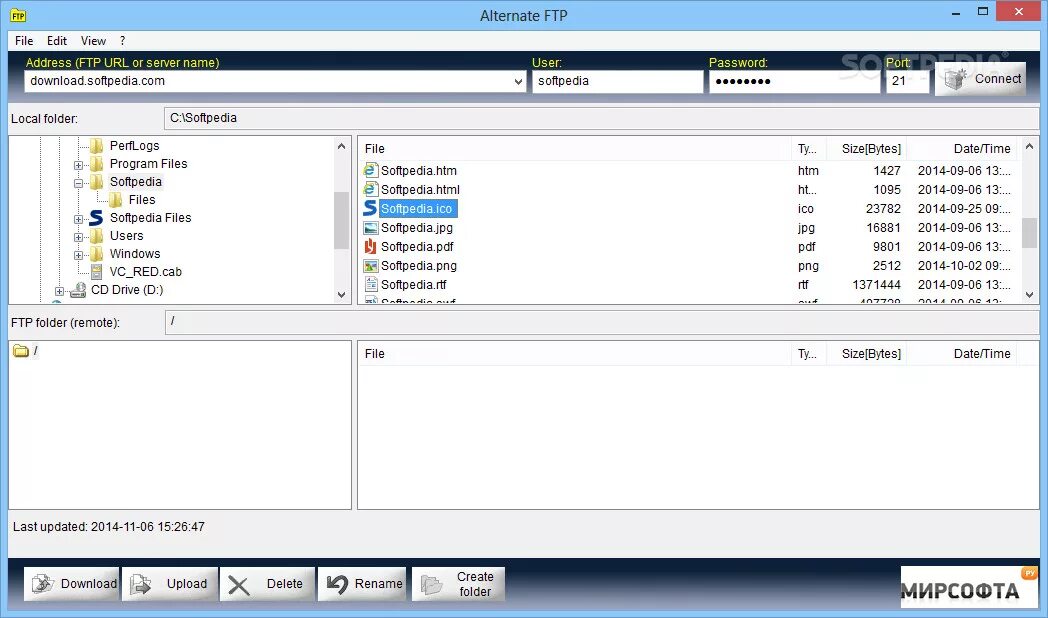Viewport: 1048px width, 618px height.
Task: Sort local files by Size[Bytes] header
Action: (866, 149)
